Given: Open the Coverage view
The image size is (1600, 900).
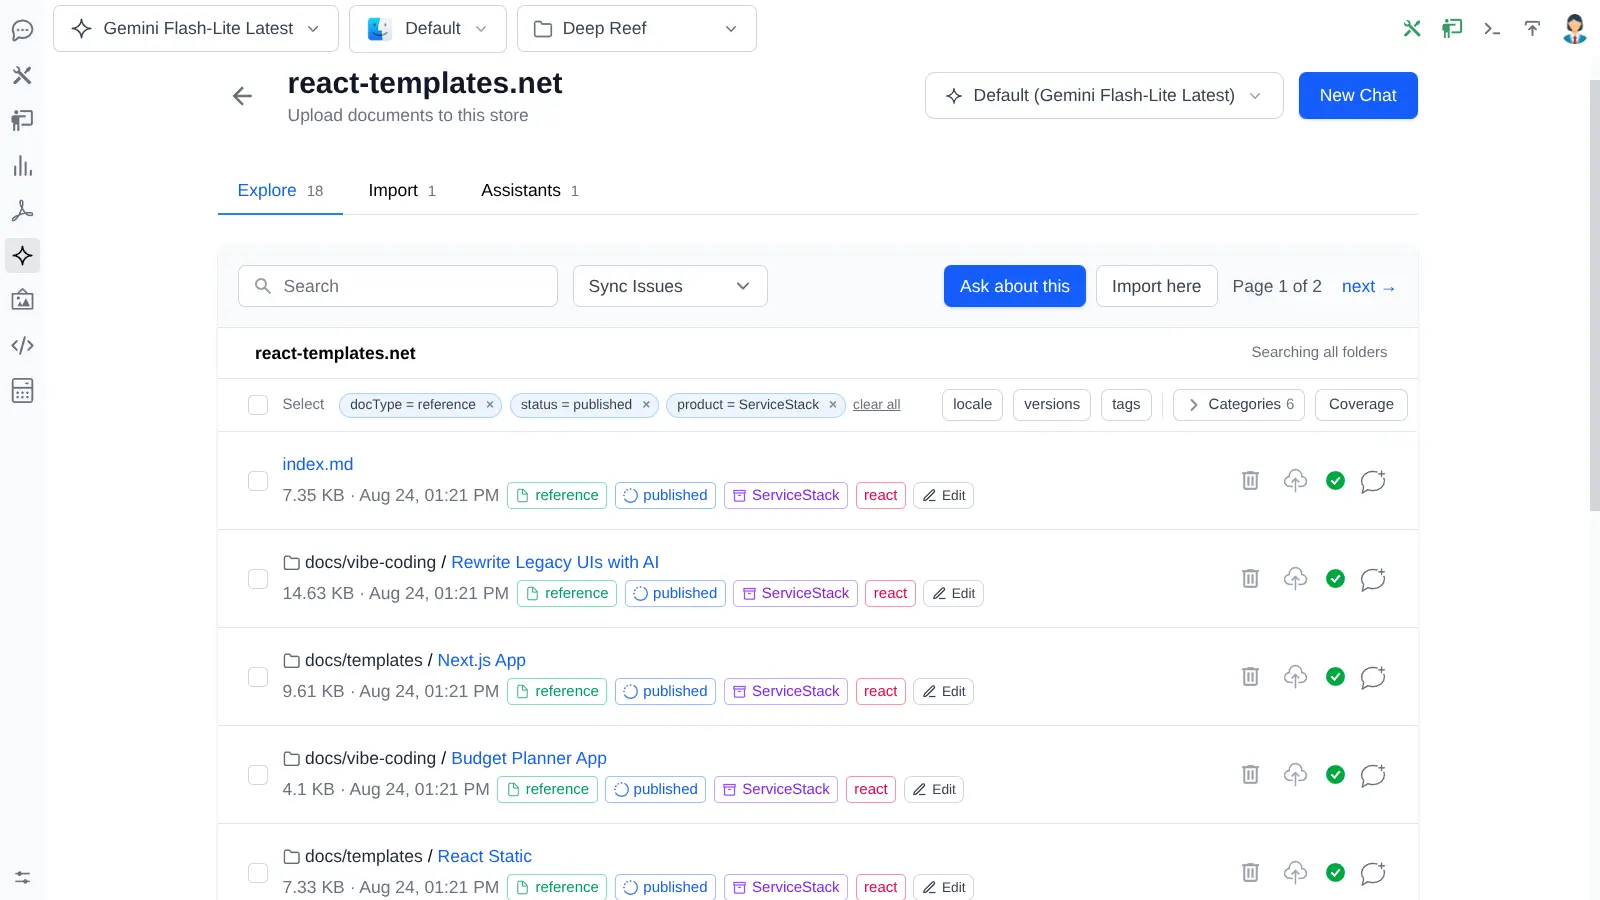Looking at the screenshot, I should pos(1361,405).
